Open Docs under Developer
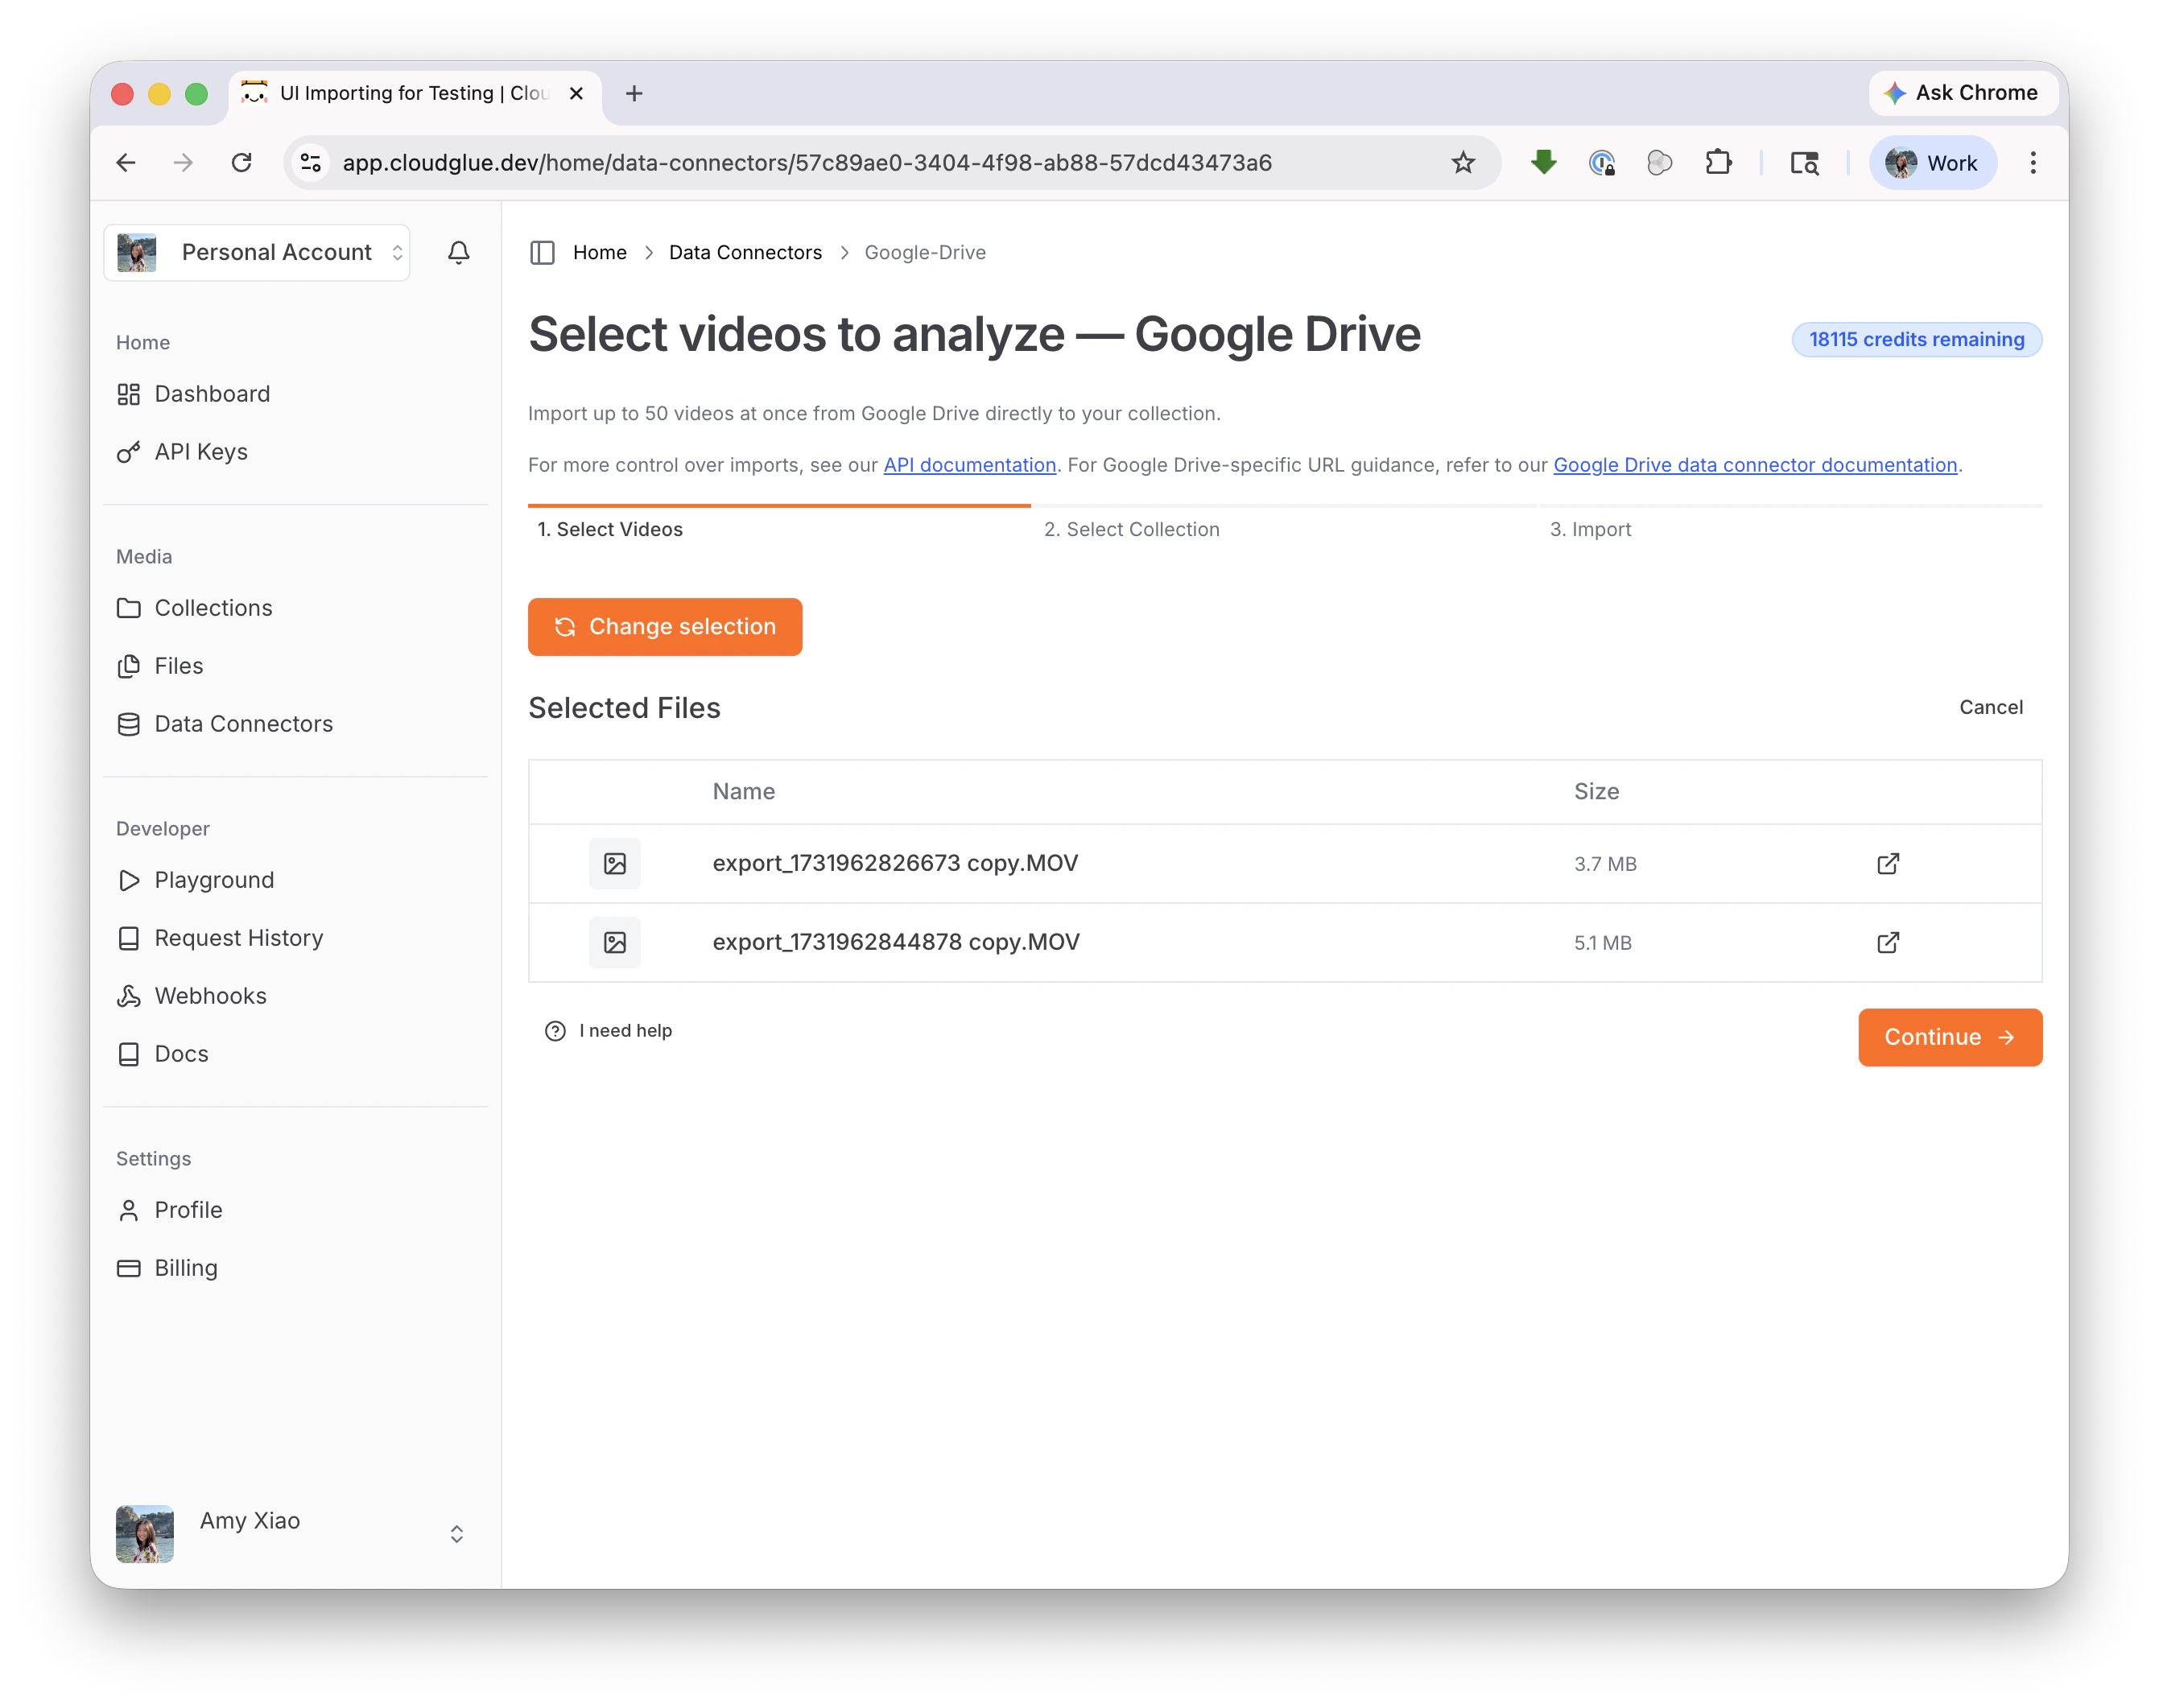 click(180, 1053)
